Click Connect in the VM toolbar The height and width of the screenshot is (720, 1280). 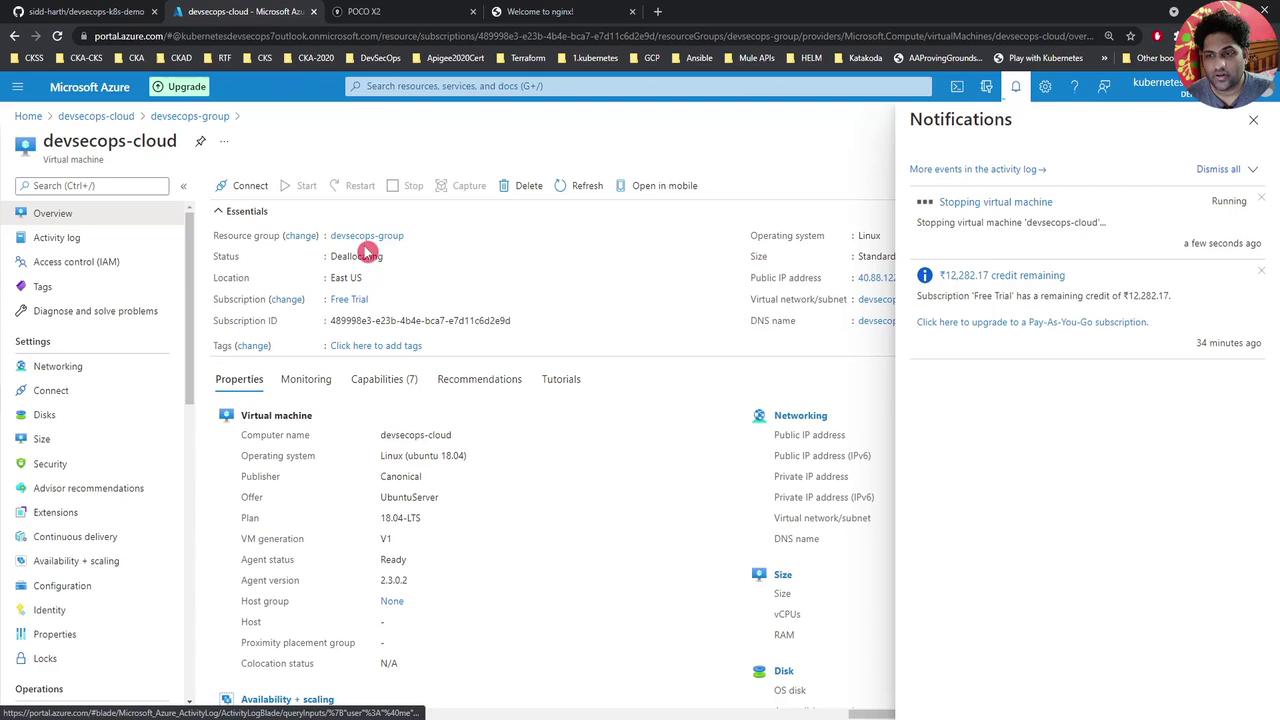[x=241, y=186]
